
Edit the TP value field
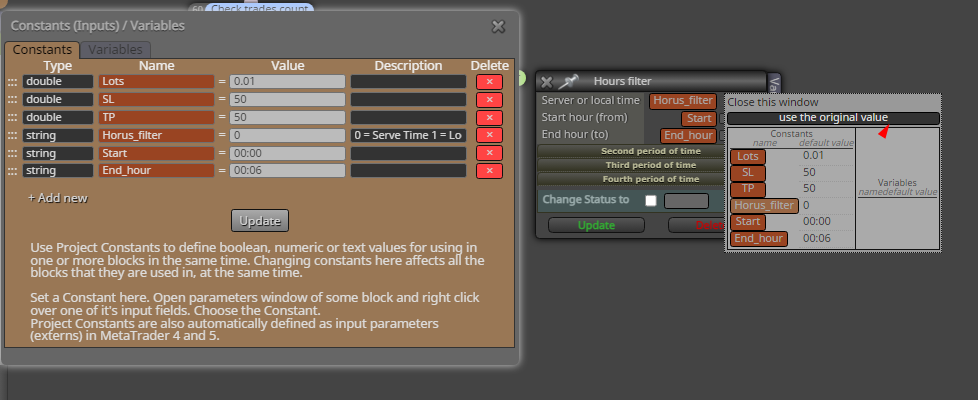288,118
